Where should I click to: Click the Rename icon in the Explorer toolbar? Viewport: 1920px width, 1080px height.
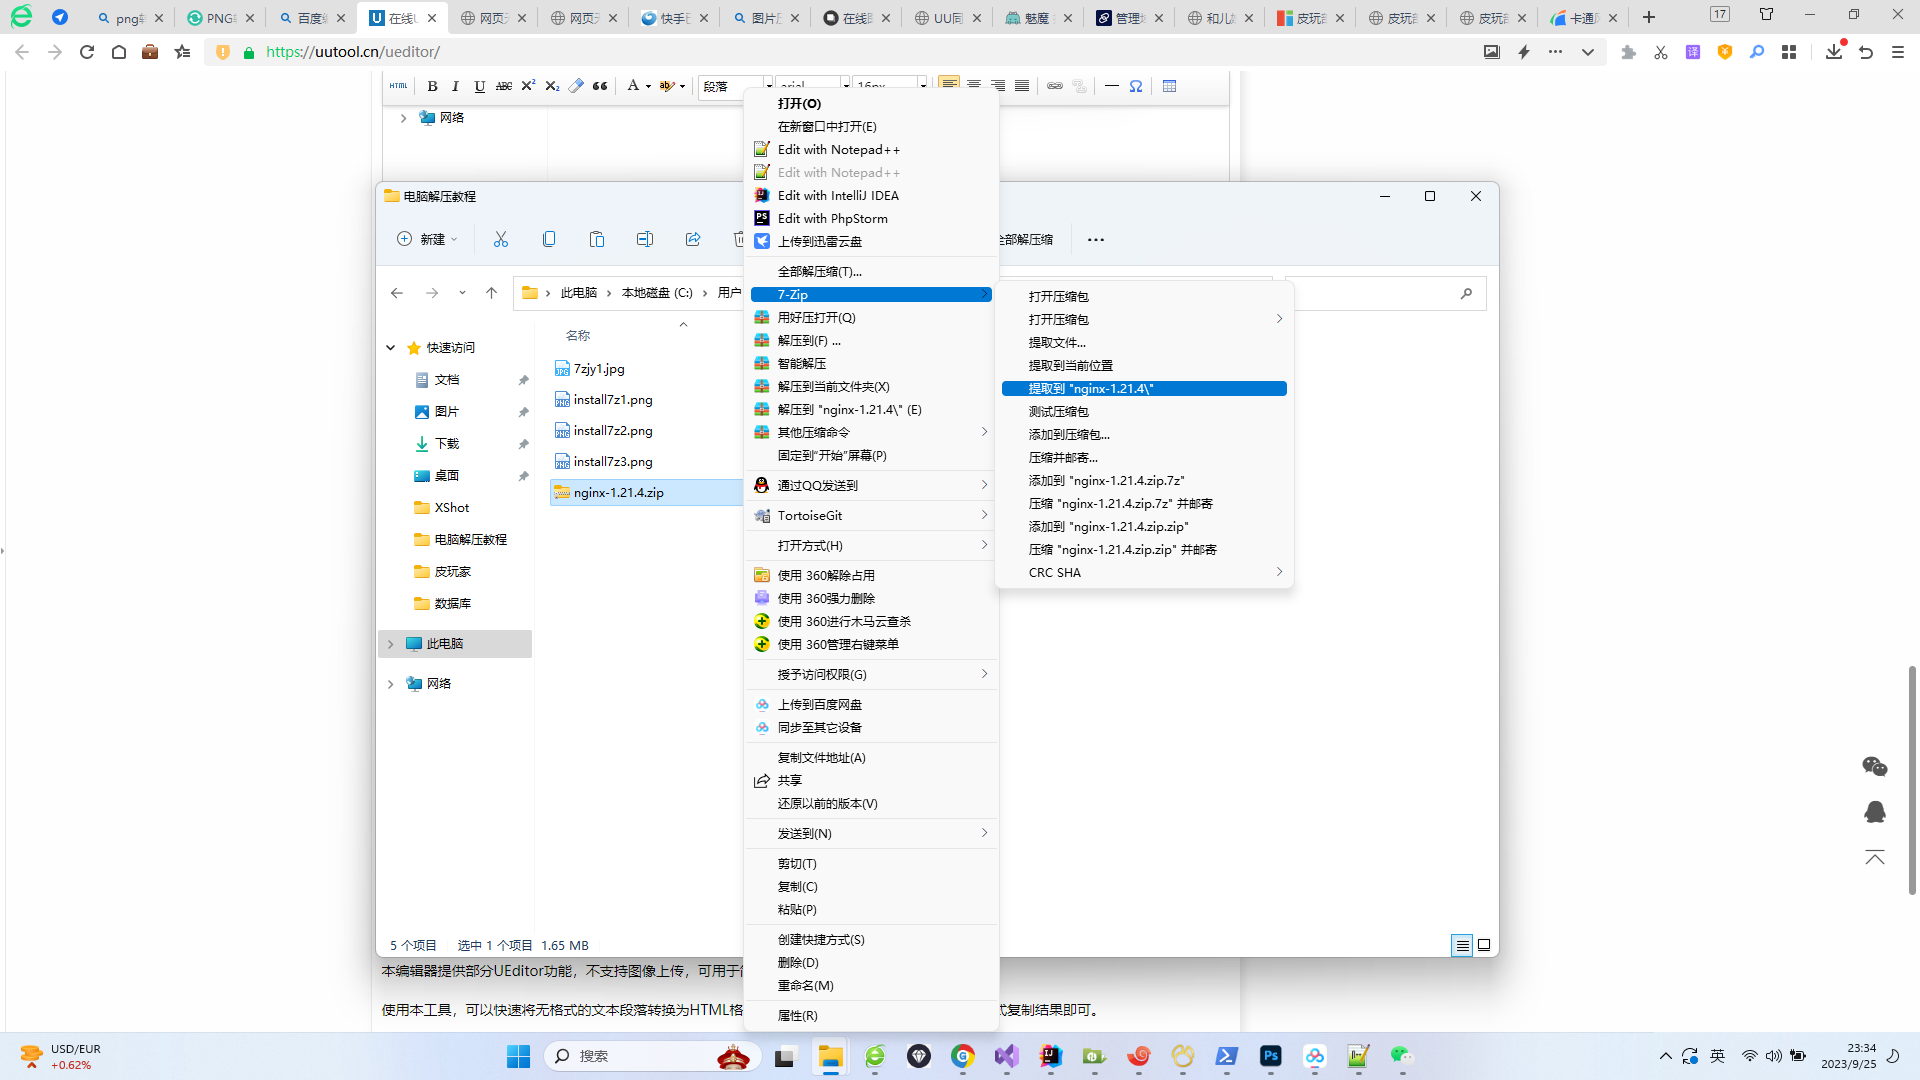(x=645, y=239)
